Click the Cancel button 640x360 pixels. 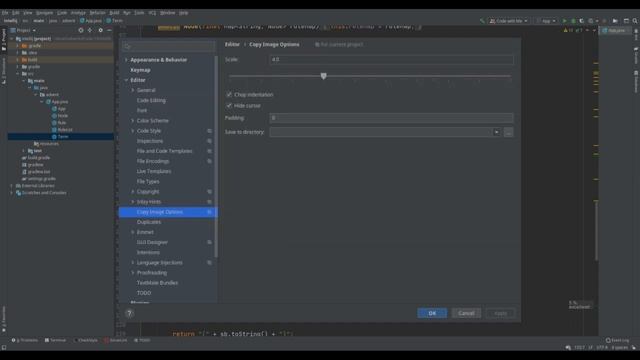[466, 313]
